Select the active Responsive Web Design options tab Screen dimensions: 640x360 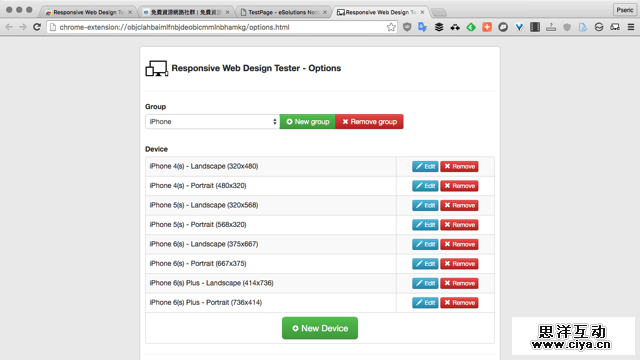pos(380,12)
